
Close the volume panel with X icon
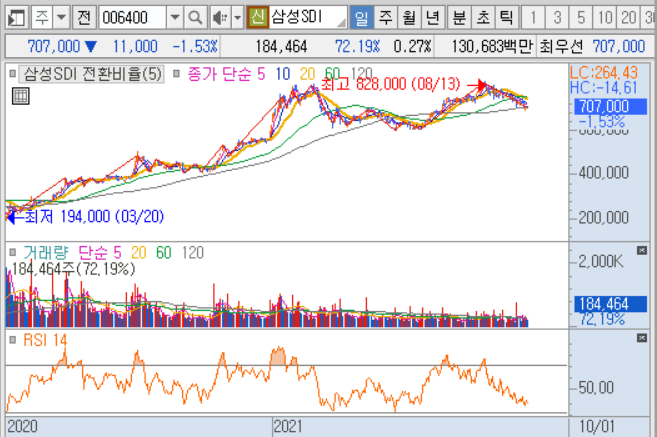642,251
